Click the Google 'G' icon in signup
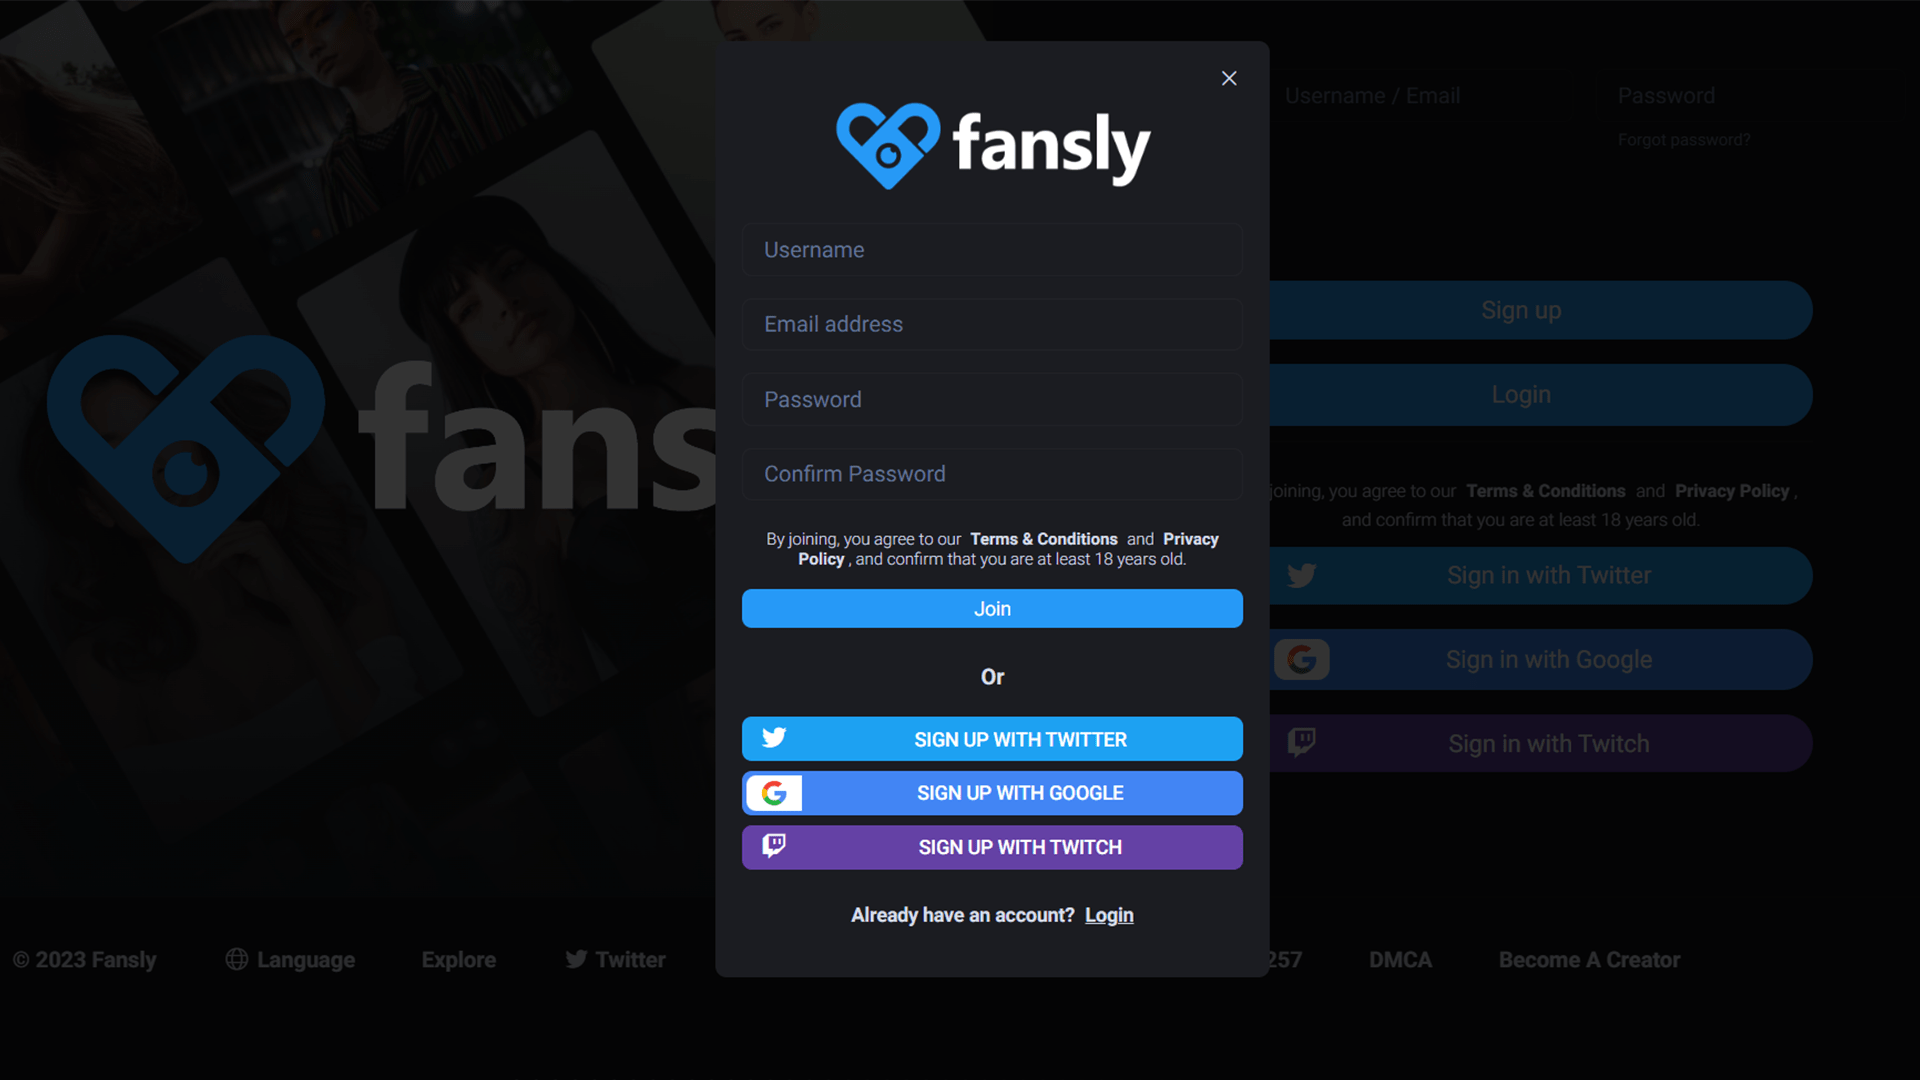Screen dimensions: 1920x1080 pyautogui.click(x=774, y=793)
